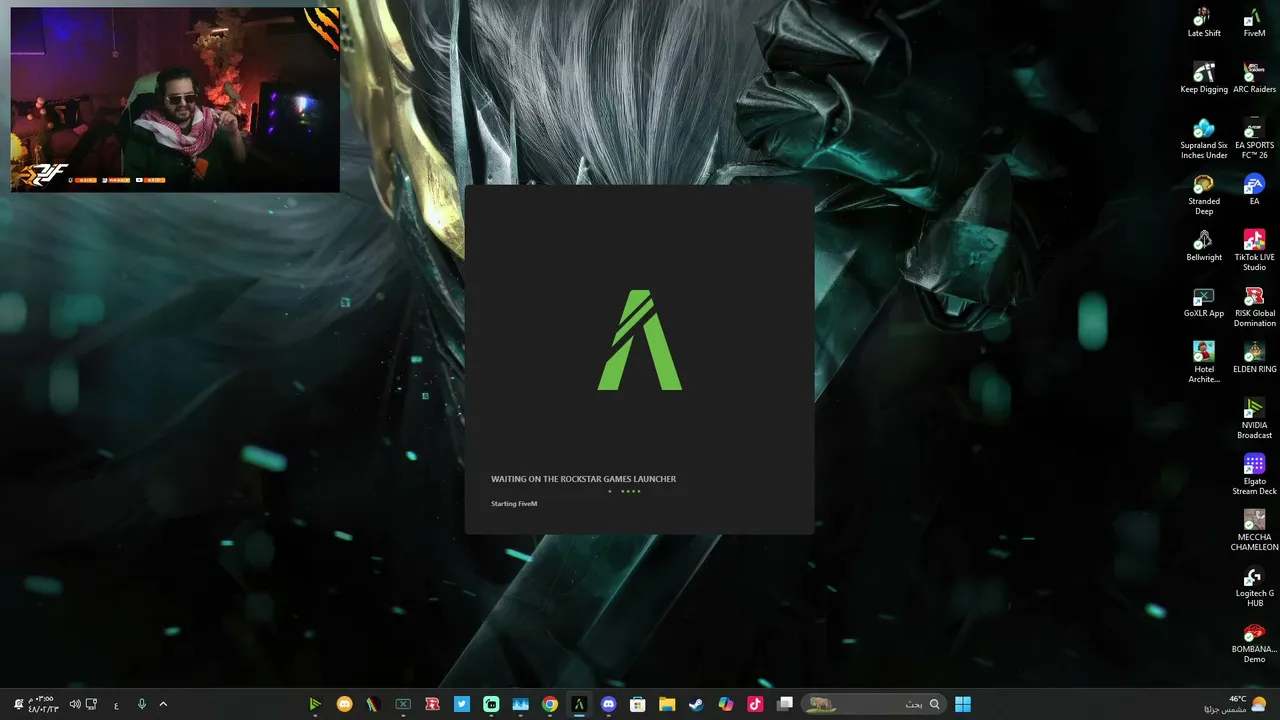Open the Task View taskbar button
The height and width of the screenshot is (720, 1280).
[785, 704]
